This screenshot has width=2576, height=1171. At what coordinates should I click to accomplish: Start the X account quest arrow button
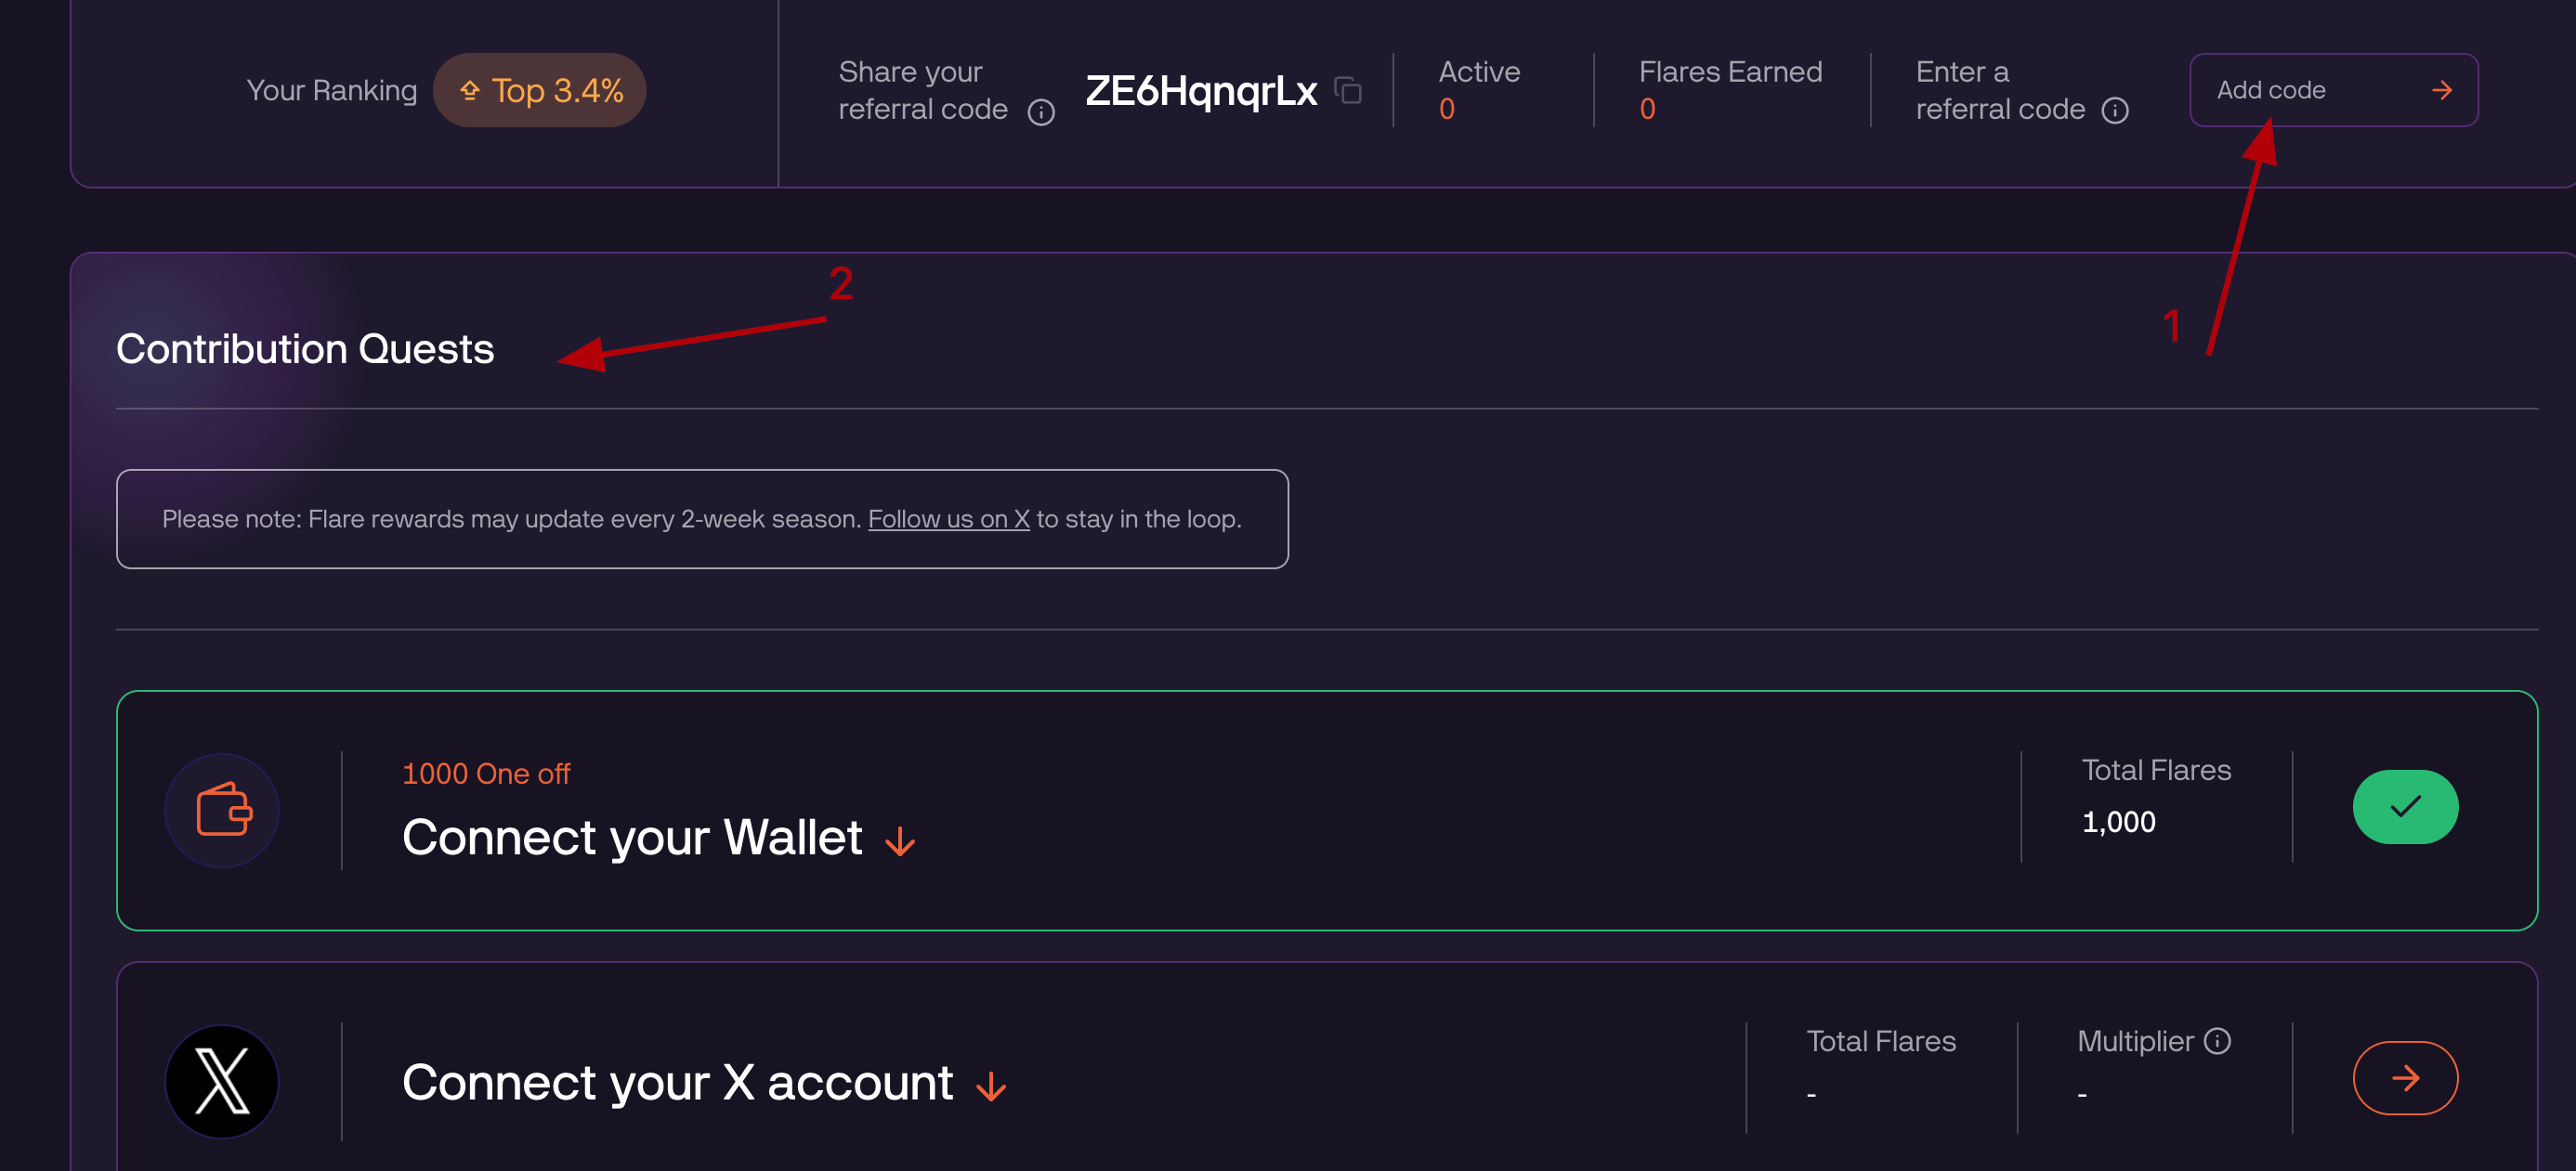pos(2404,1078)
